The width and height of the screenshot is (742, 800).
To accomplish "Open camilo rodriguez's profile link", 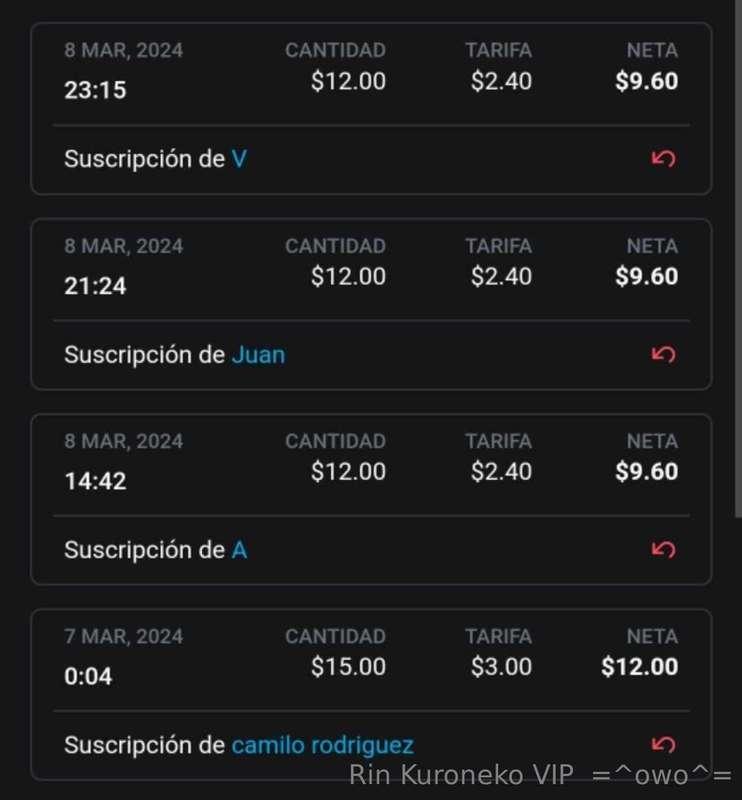I will pyautogui.click(x=323, y=745).
